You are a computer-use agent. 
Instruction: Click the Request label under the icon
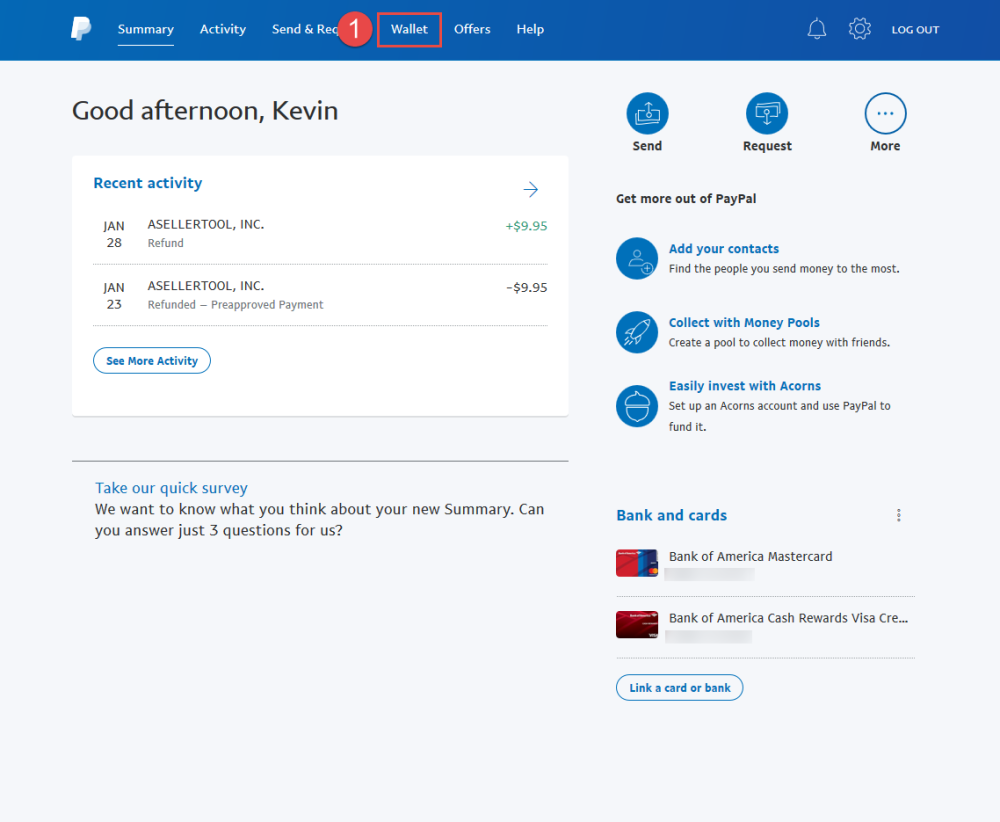(767, 146)
